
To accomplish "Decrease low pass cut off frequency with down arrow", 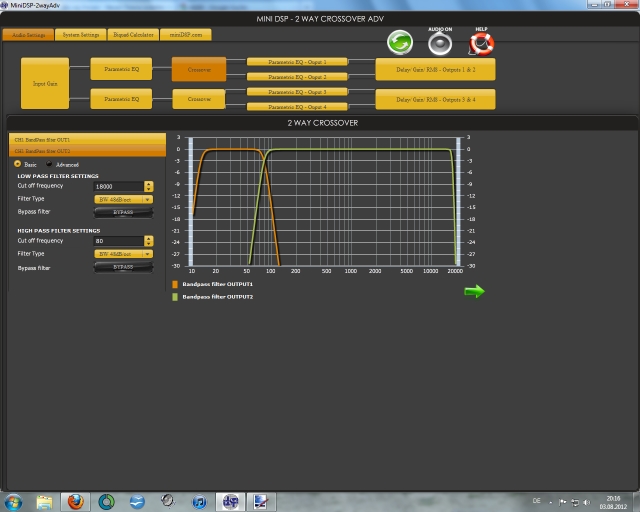I will coord(149,189).
